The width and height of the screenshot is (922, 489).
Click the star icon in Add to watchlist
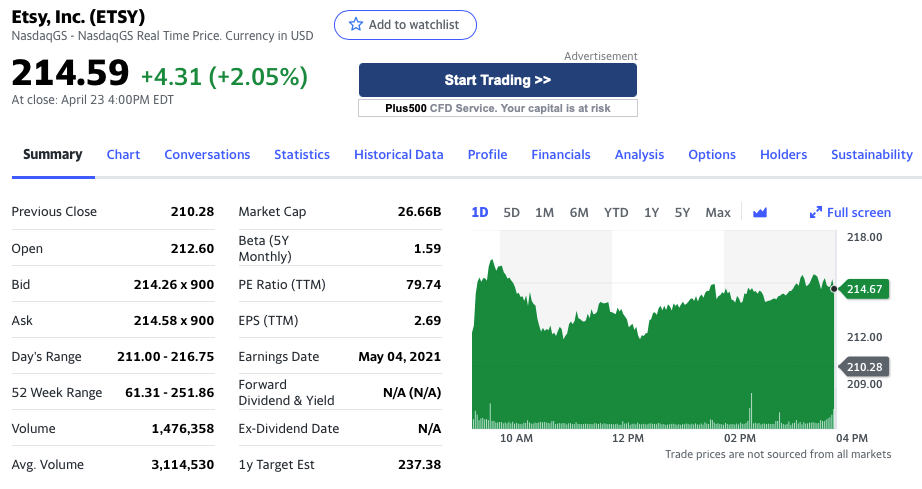[356, 24]
